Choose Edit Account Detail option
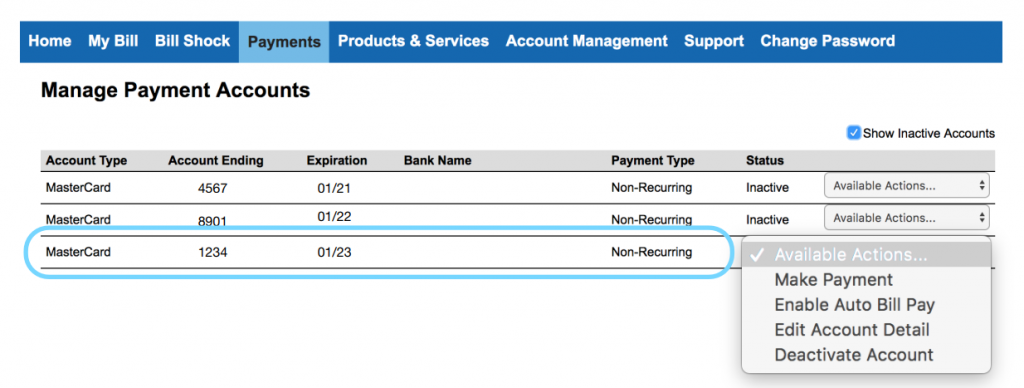 click(x=852, y=330)
